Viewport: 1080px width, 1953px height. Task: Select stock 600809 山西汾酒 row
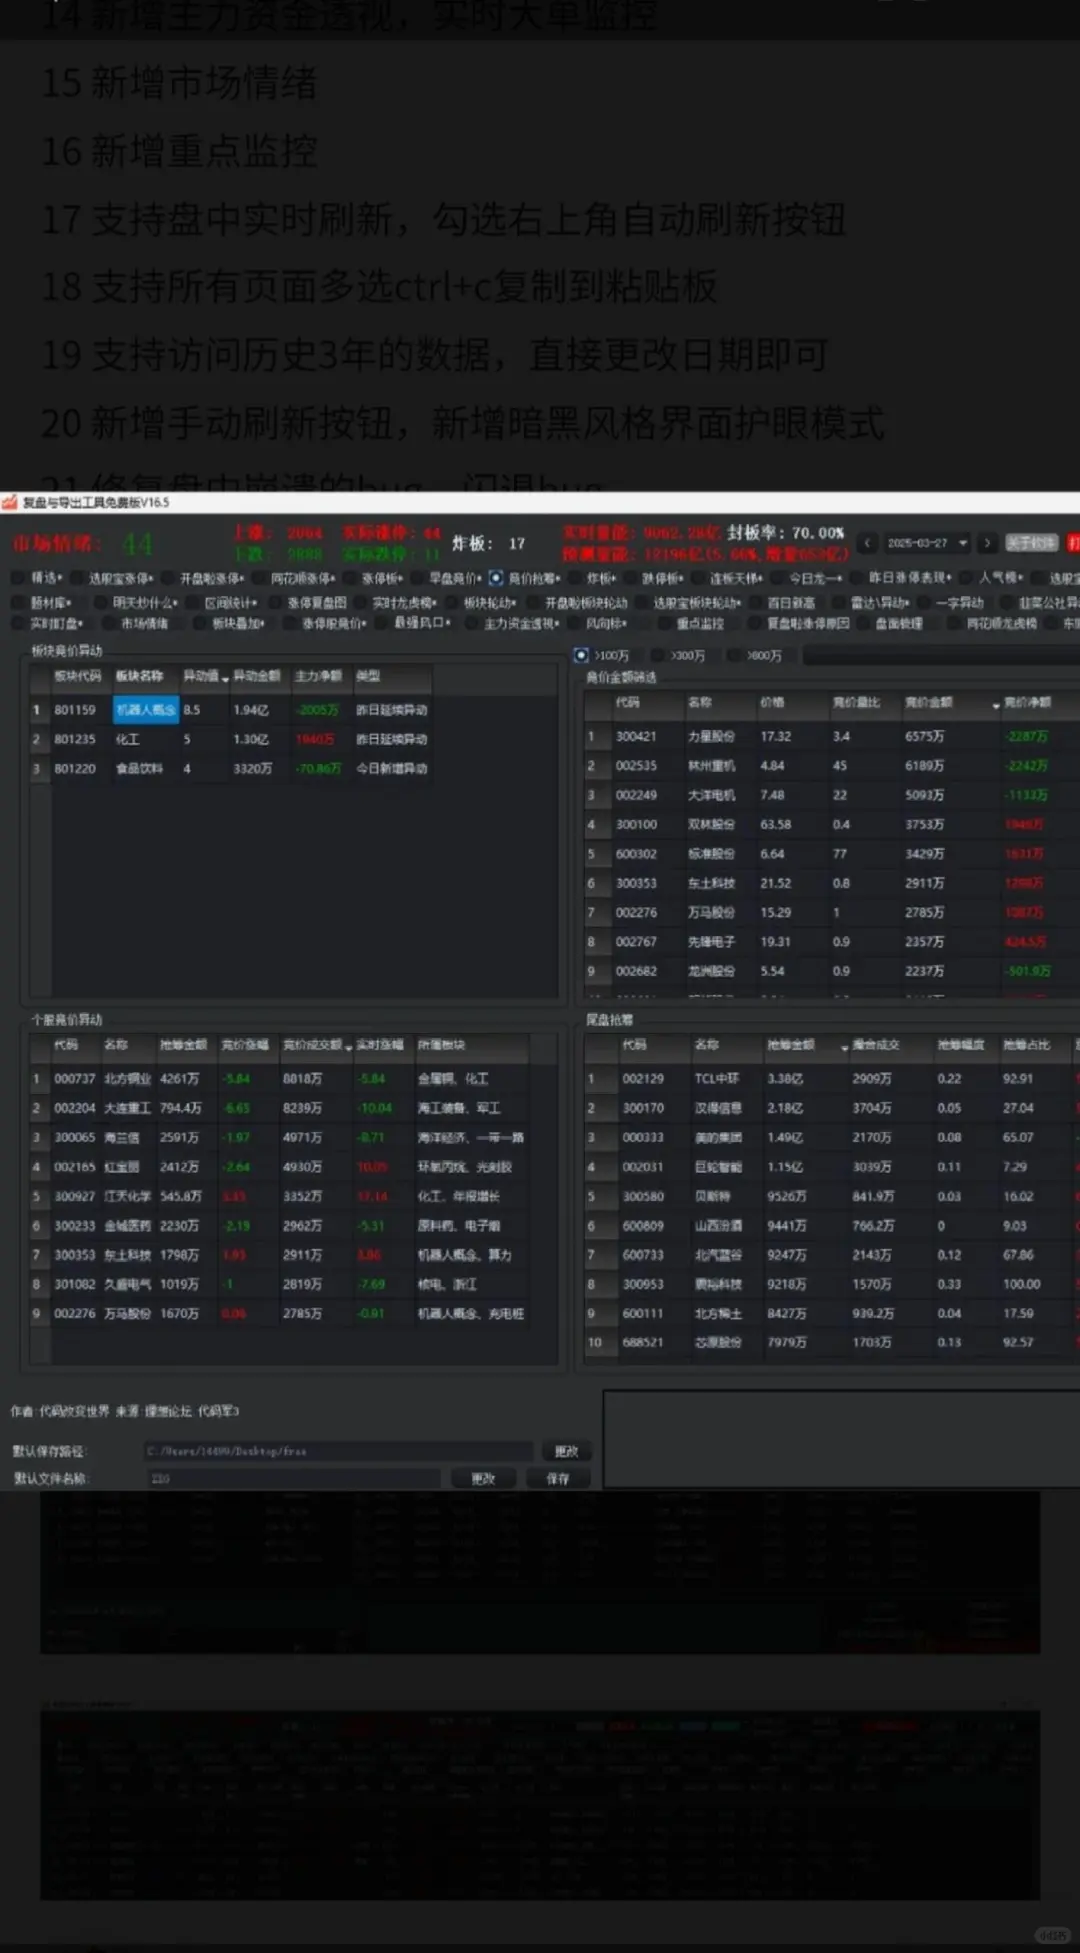832,1225
